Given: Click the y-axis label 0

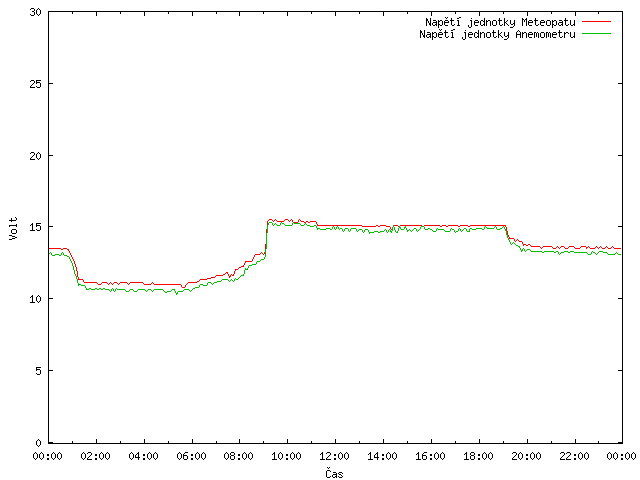Looking at the screenshot, I should click(x=38, y=443).
